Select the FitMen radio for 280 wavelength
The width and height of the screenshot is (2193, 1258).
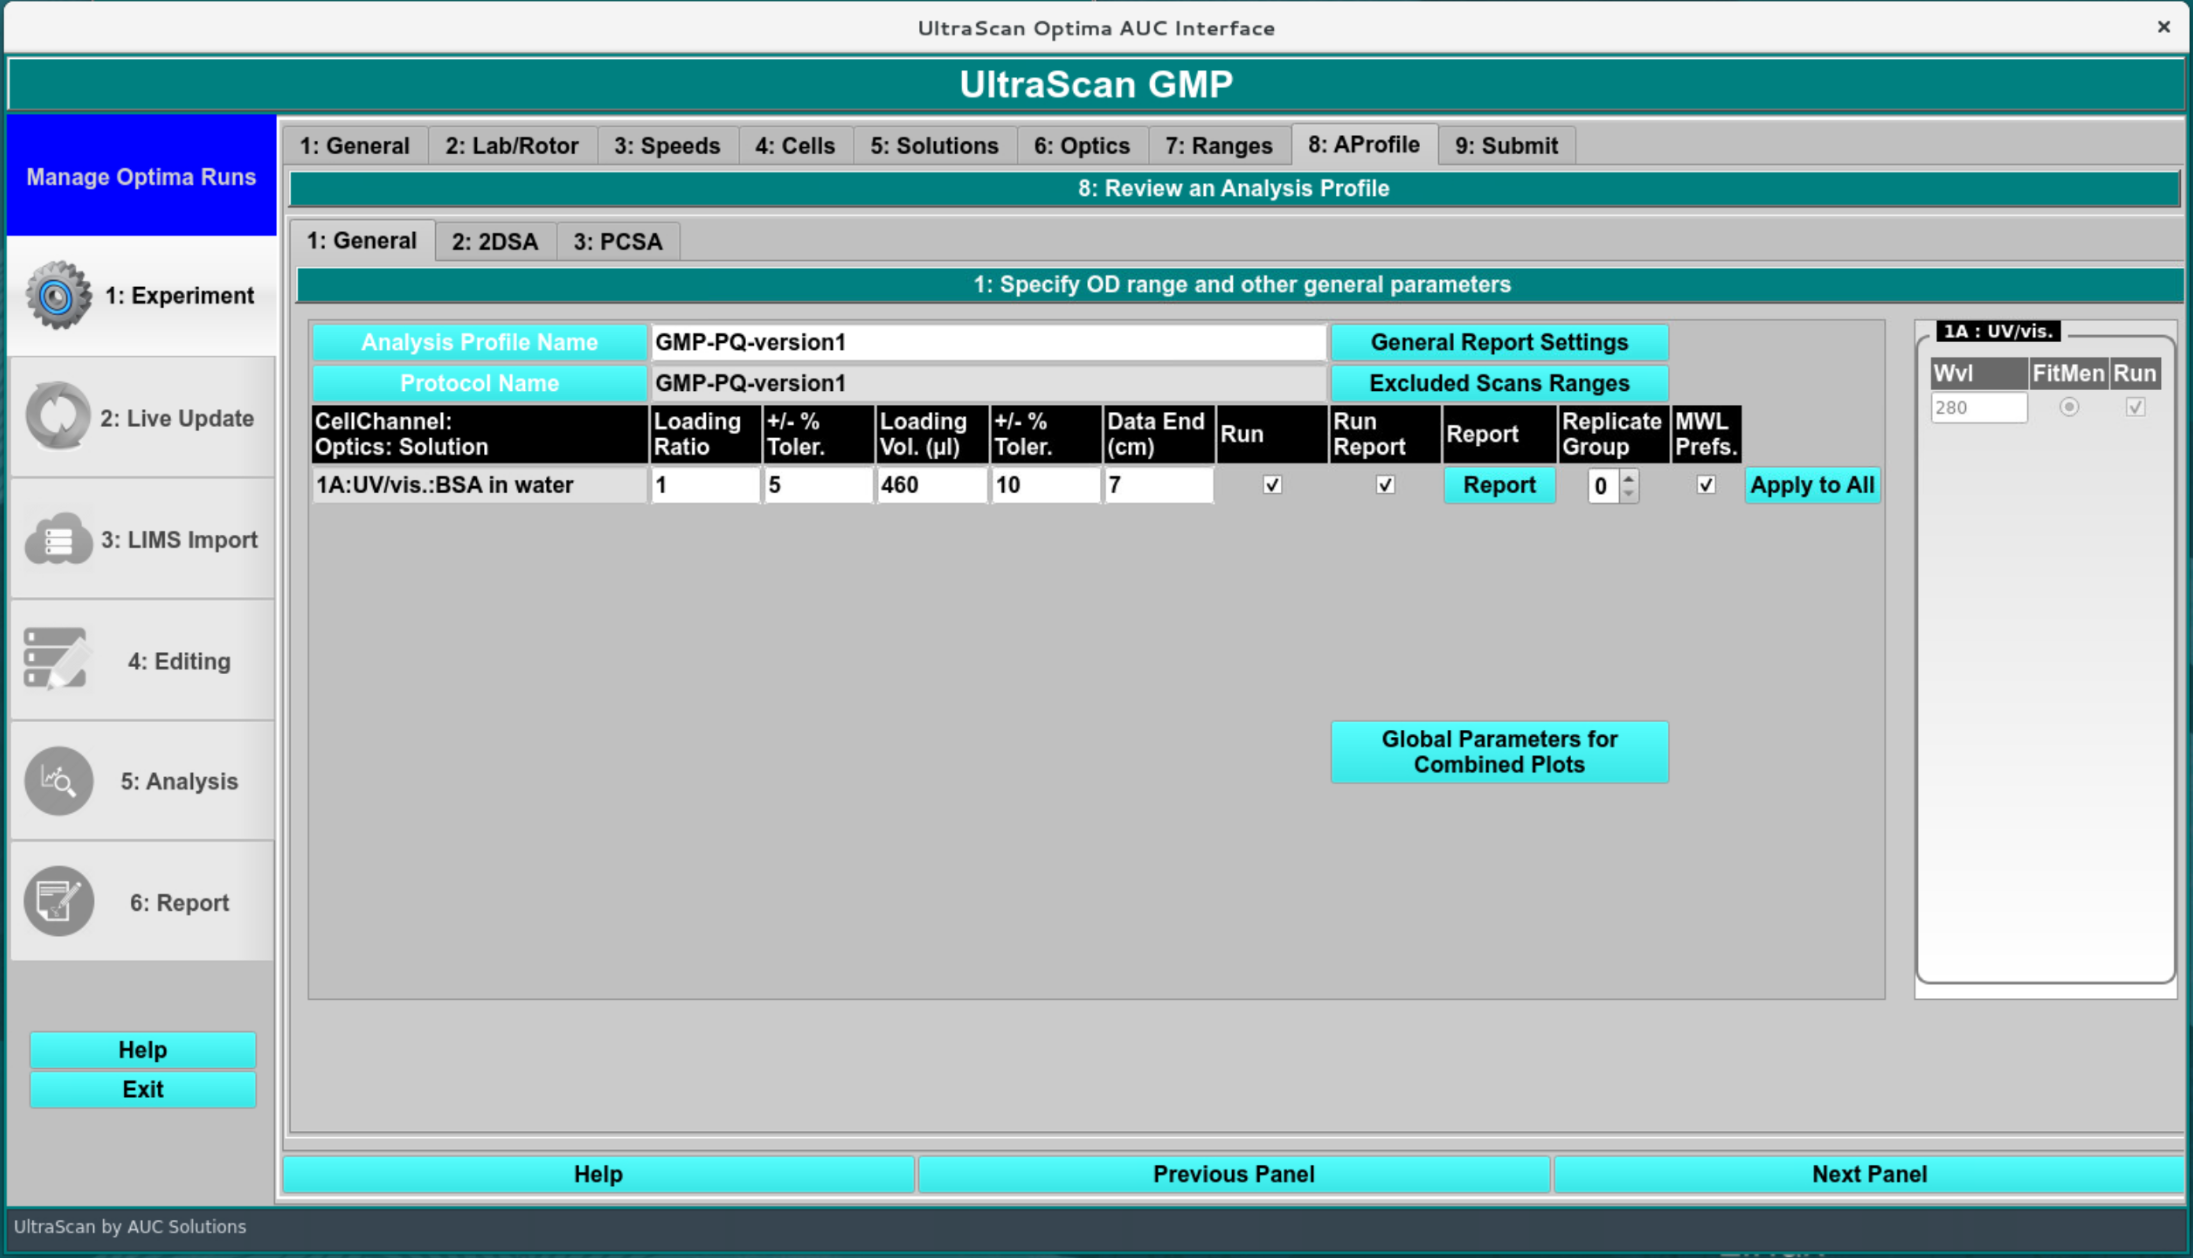(x=2069, y=407)
